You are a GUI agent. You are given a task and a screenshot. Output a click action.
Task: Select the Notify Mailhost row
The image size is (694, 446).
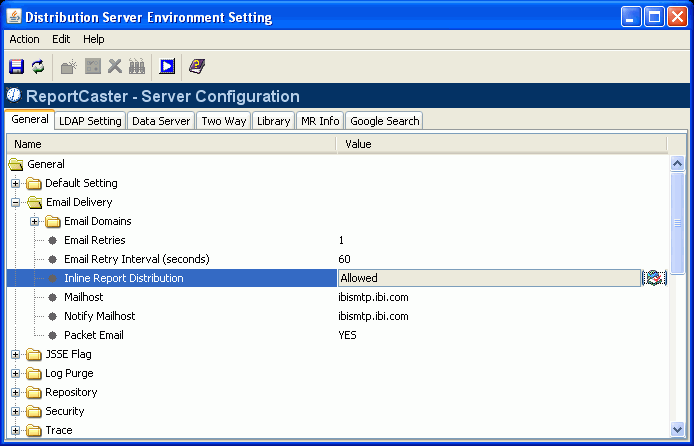(337, 316)
